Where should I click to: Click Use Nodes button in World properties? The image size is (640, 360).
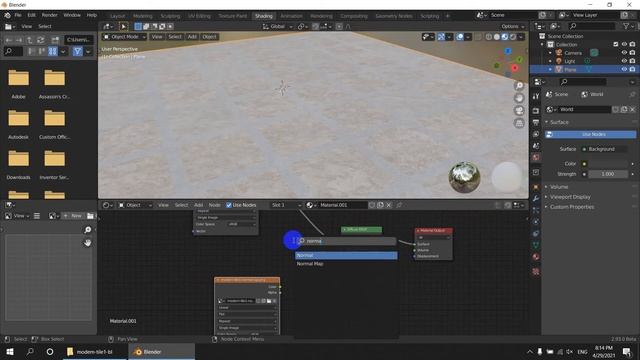click(591, 134)
